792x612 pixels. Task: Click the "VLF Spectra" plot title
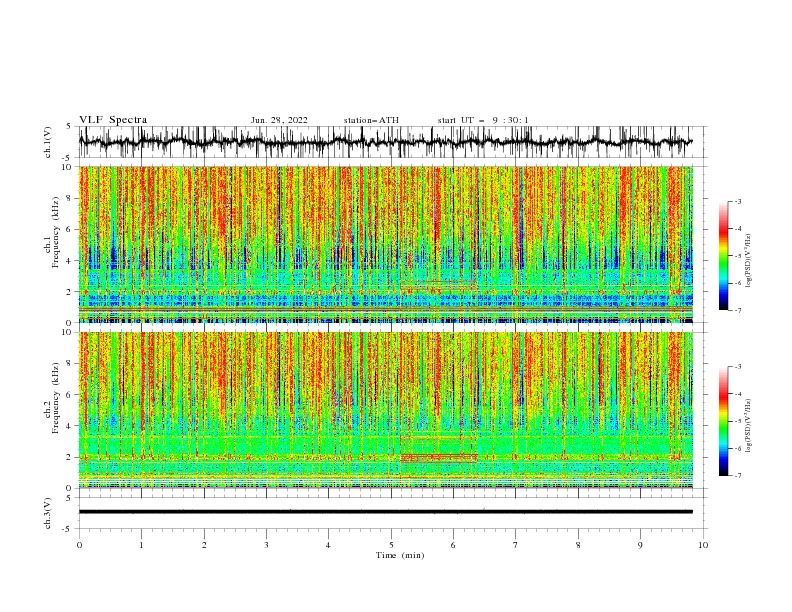click(113, 120)
